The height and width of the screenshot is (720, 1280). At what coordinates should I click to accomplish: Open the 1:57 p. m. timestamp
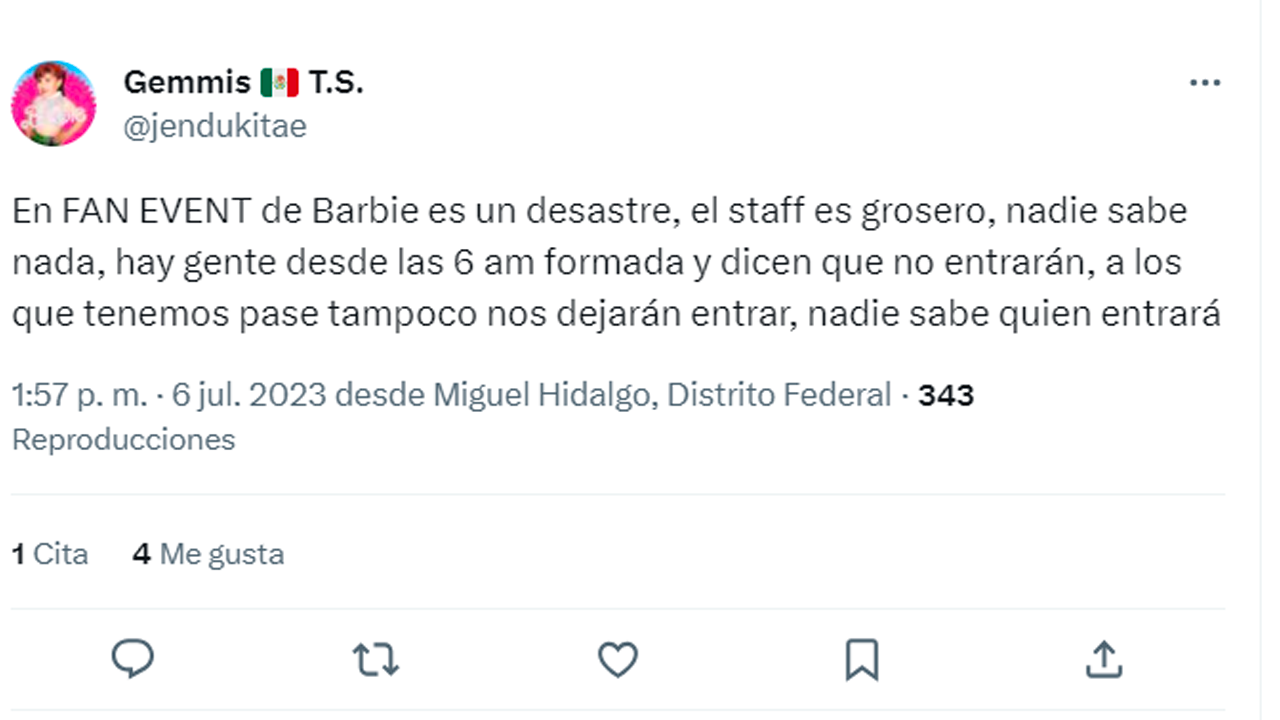point(79,395)
